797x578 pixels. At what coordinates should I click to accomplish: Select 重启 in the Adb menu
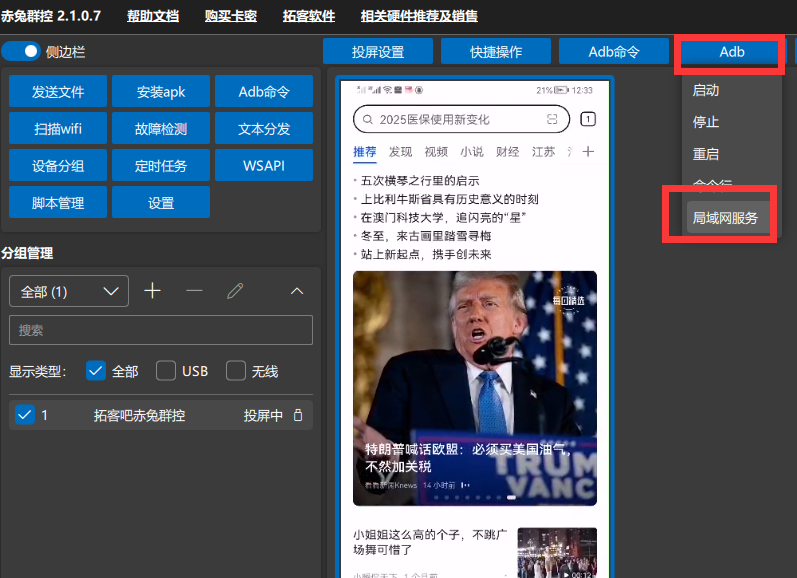(706, 154)
